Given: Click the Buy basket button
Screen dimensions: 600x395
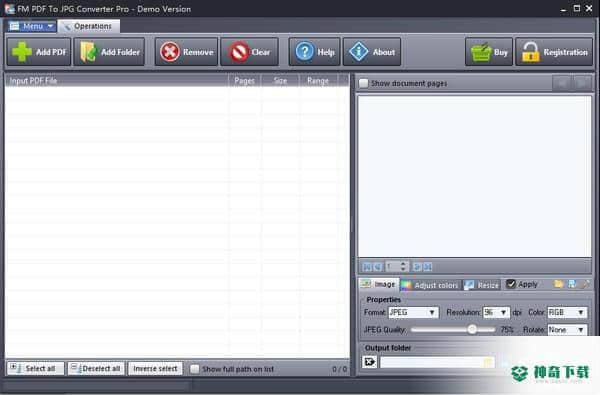Looking at the screenshot, I should pos(489,52).
